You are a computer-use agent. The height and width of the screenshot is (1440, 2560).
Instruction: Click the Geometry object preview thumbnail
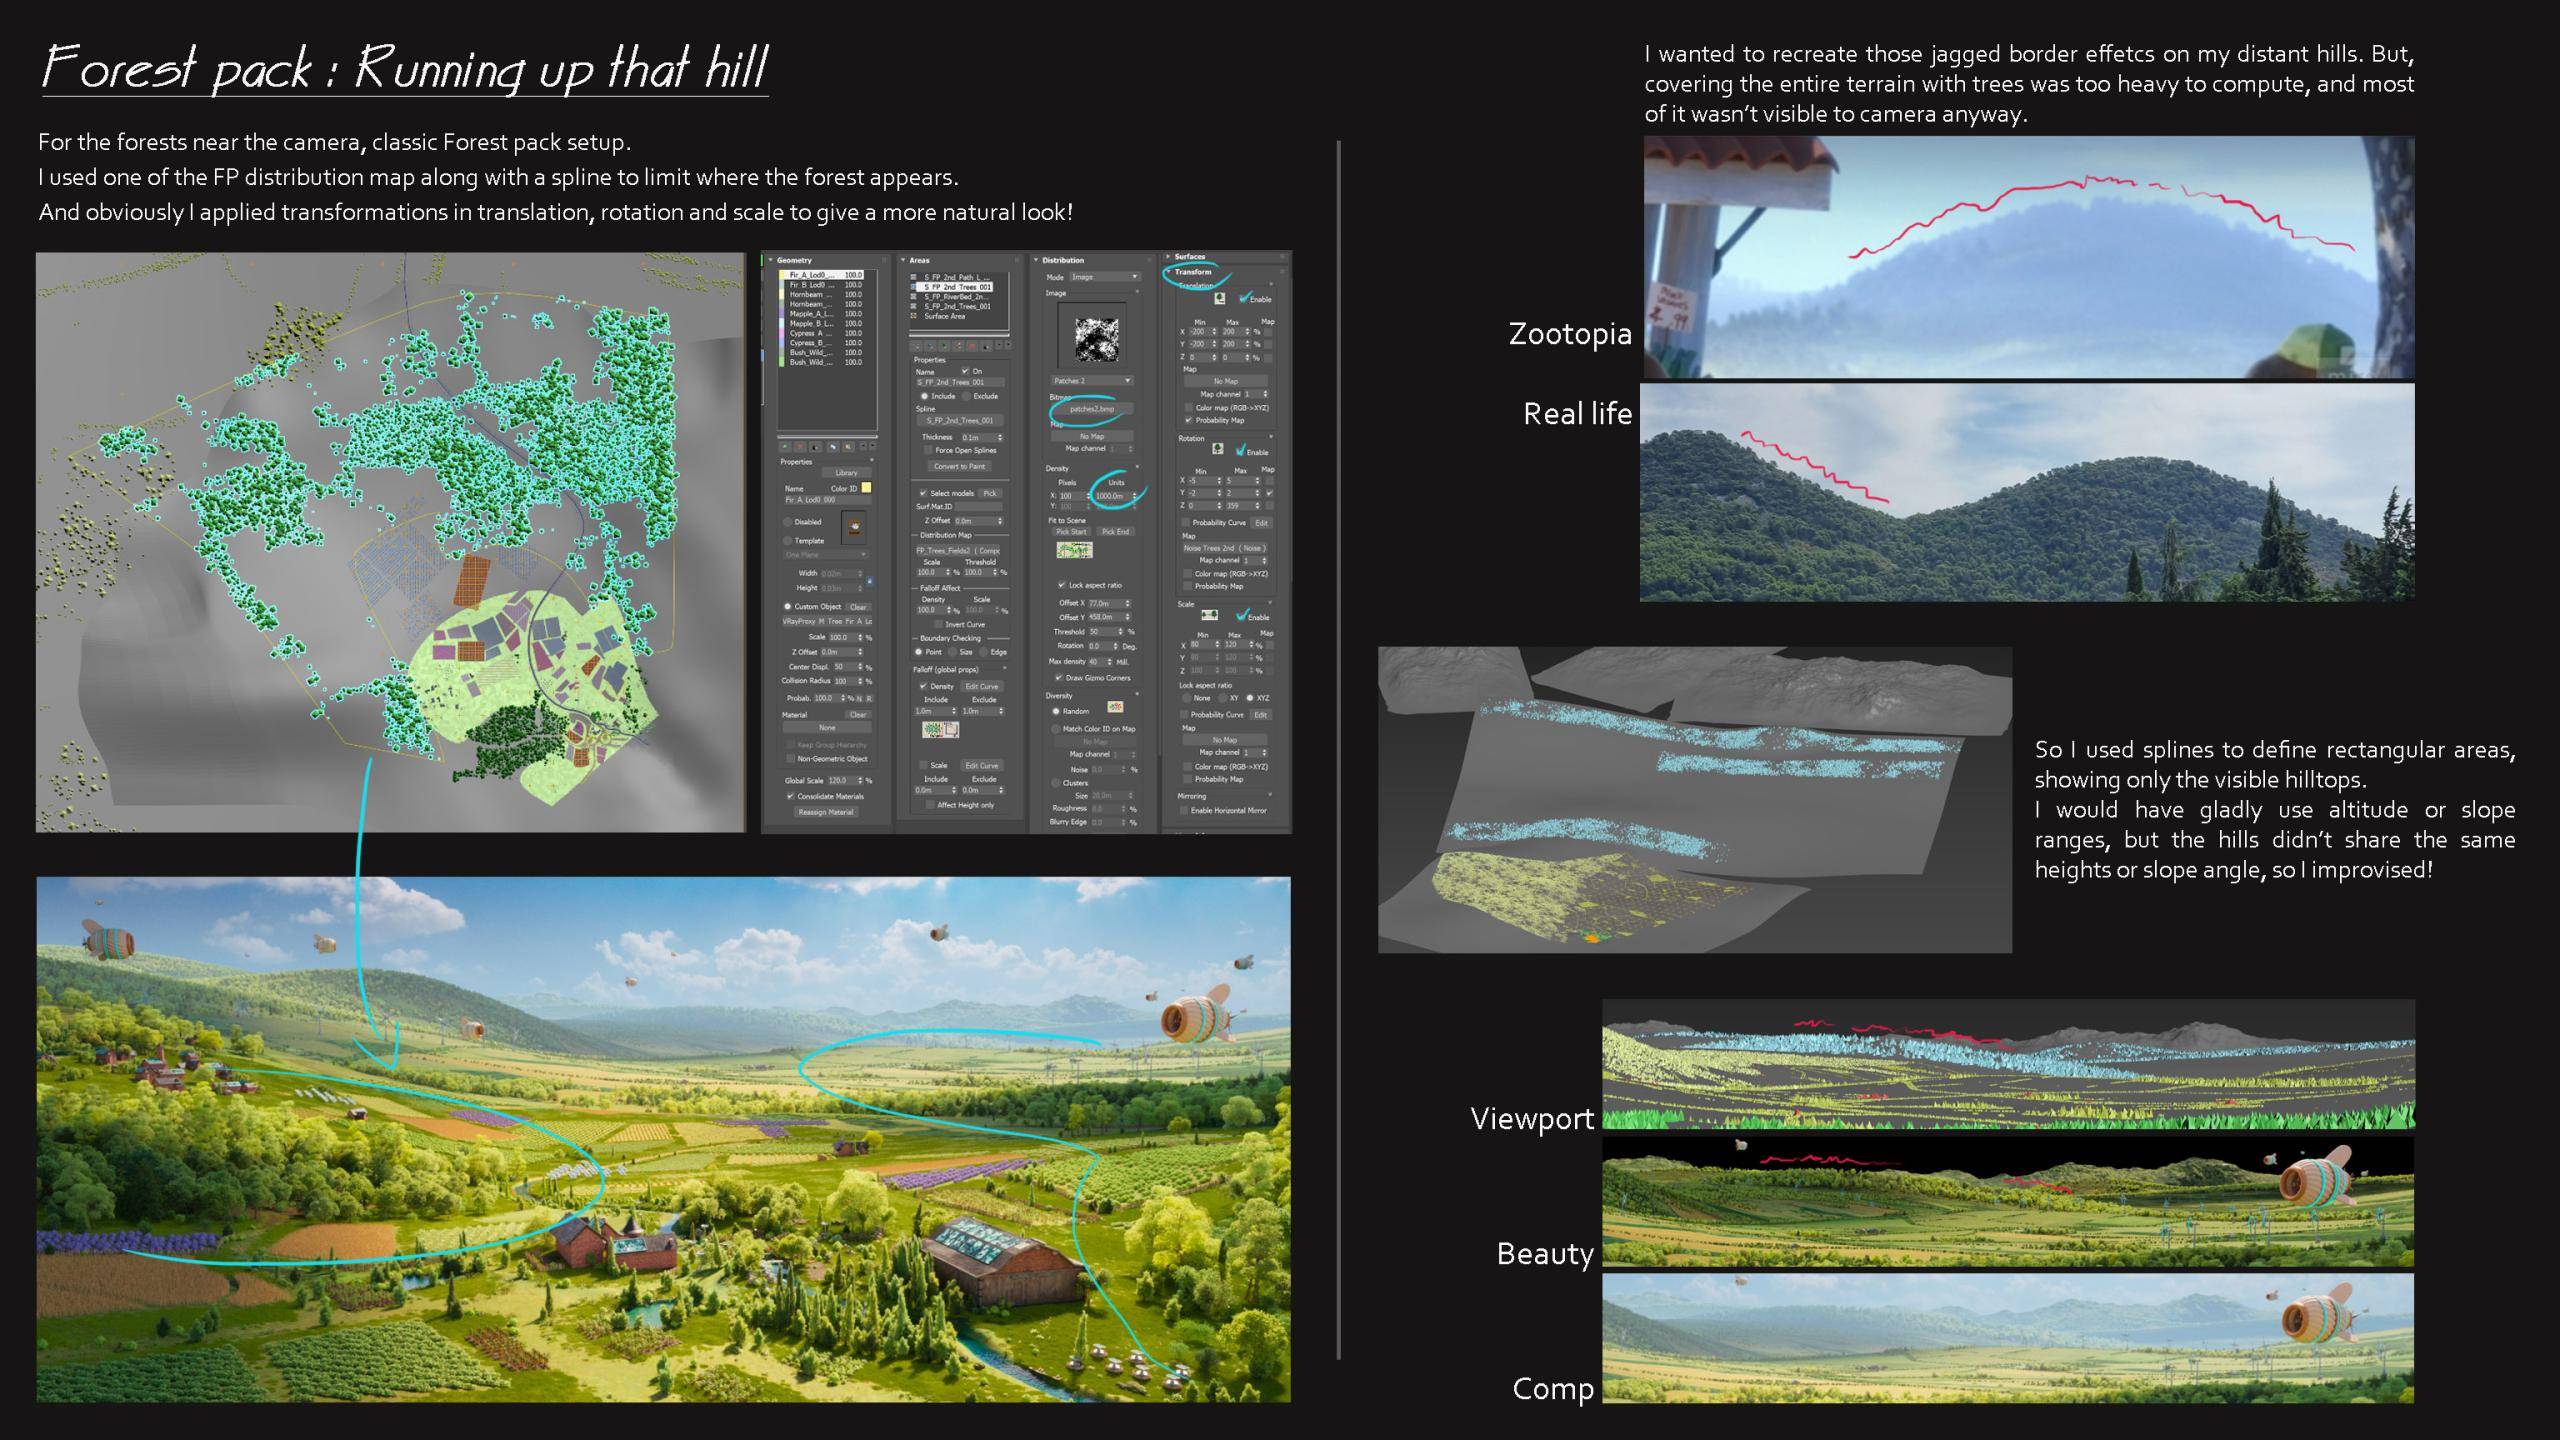pyautogui.click(x=854, y=526)
